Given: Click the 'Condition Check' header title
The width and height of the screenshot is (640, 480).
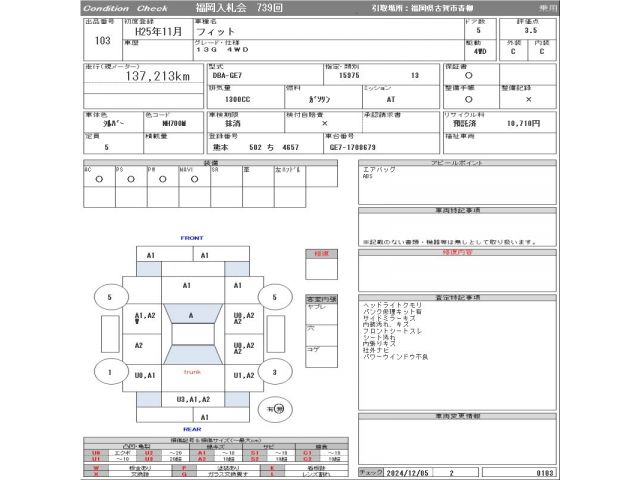Looking at the screenshot, I should pos(125,8).
